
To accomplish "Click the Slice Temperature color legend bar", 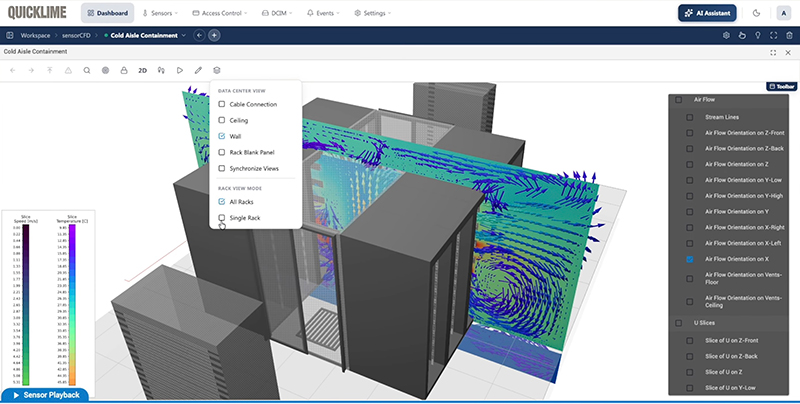I will [72, 305].
